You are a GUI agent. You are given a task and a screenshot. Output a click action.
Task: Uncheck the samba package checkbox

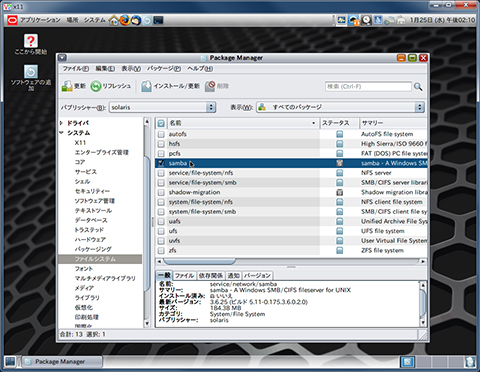tap(161, 163)
